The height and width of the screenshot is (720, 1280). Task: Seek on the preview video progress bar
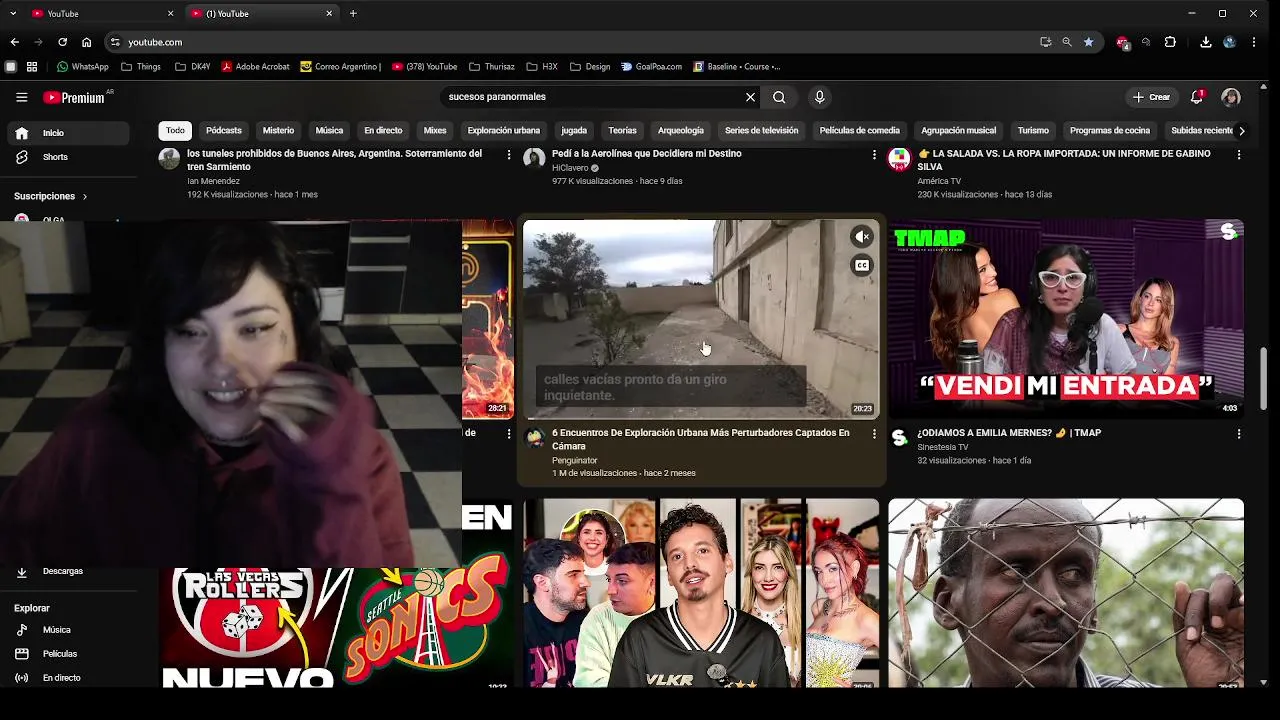(702, 418)
